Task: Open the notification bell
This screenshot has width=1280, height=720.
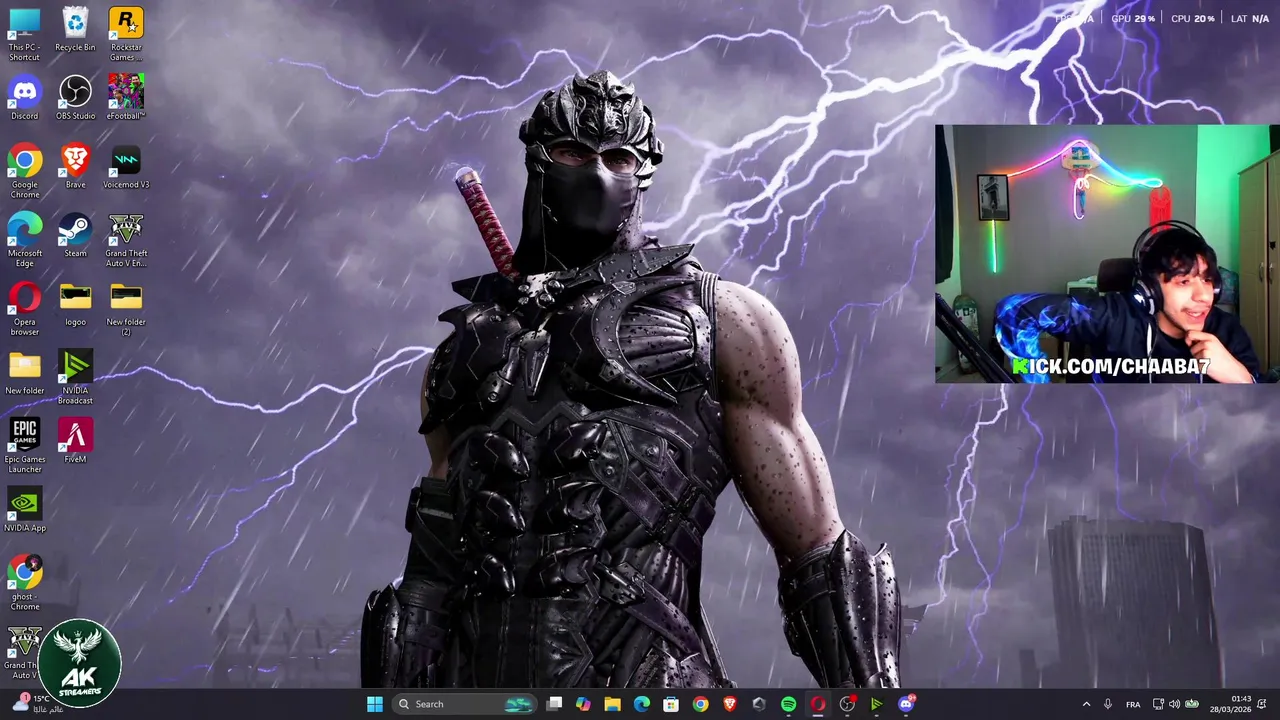Action: 1263,704
